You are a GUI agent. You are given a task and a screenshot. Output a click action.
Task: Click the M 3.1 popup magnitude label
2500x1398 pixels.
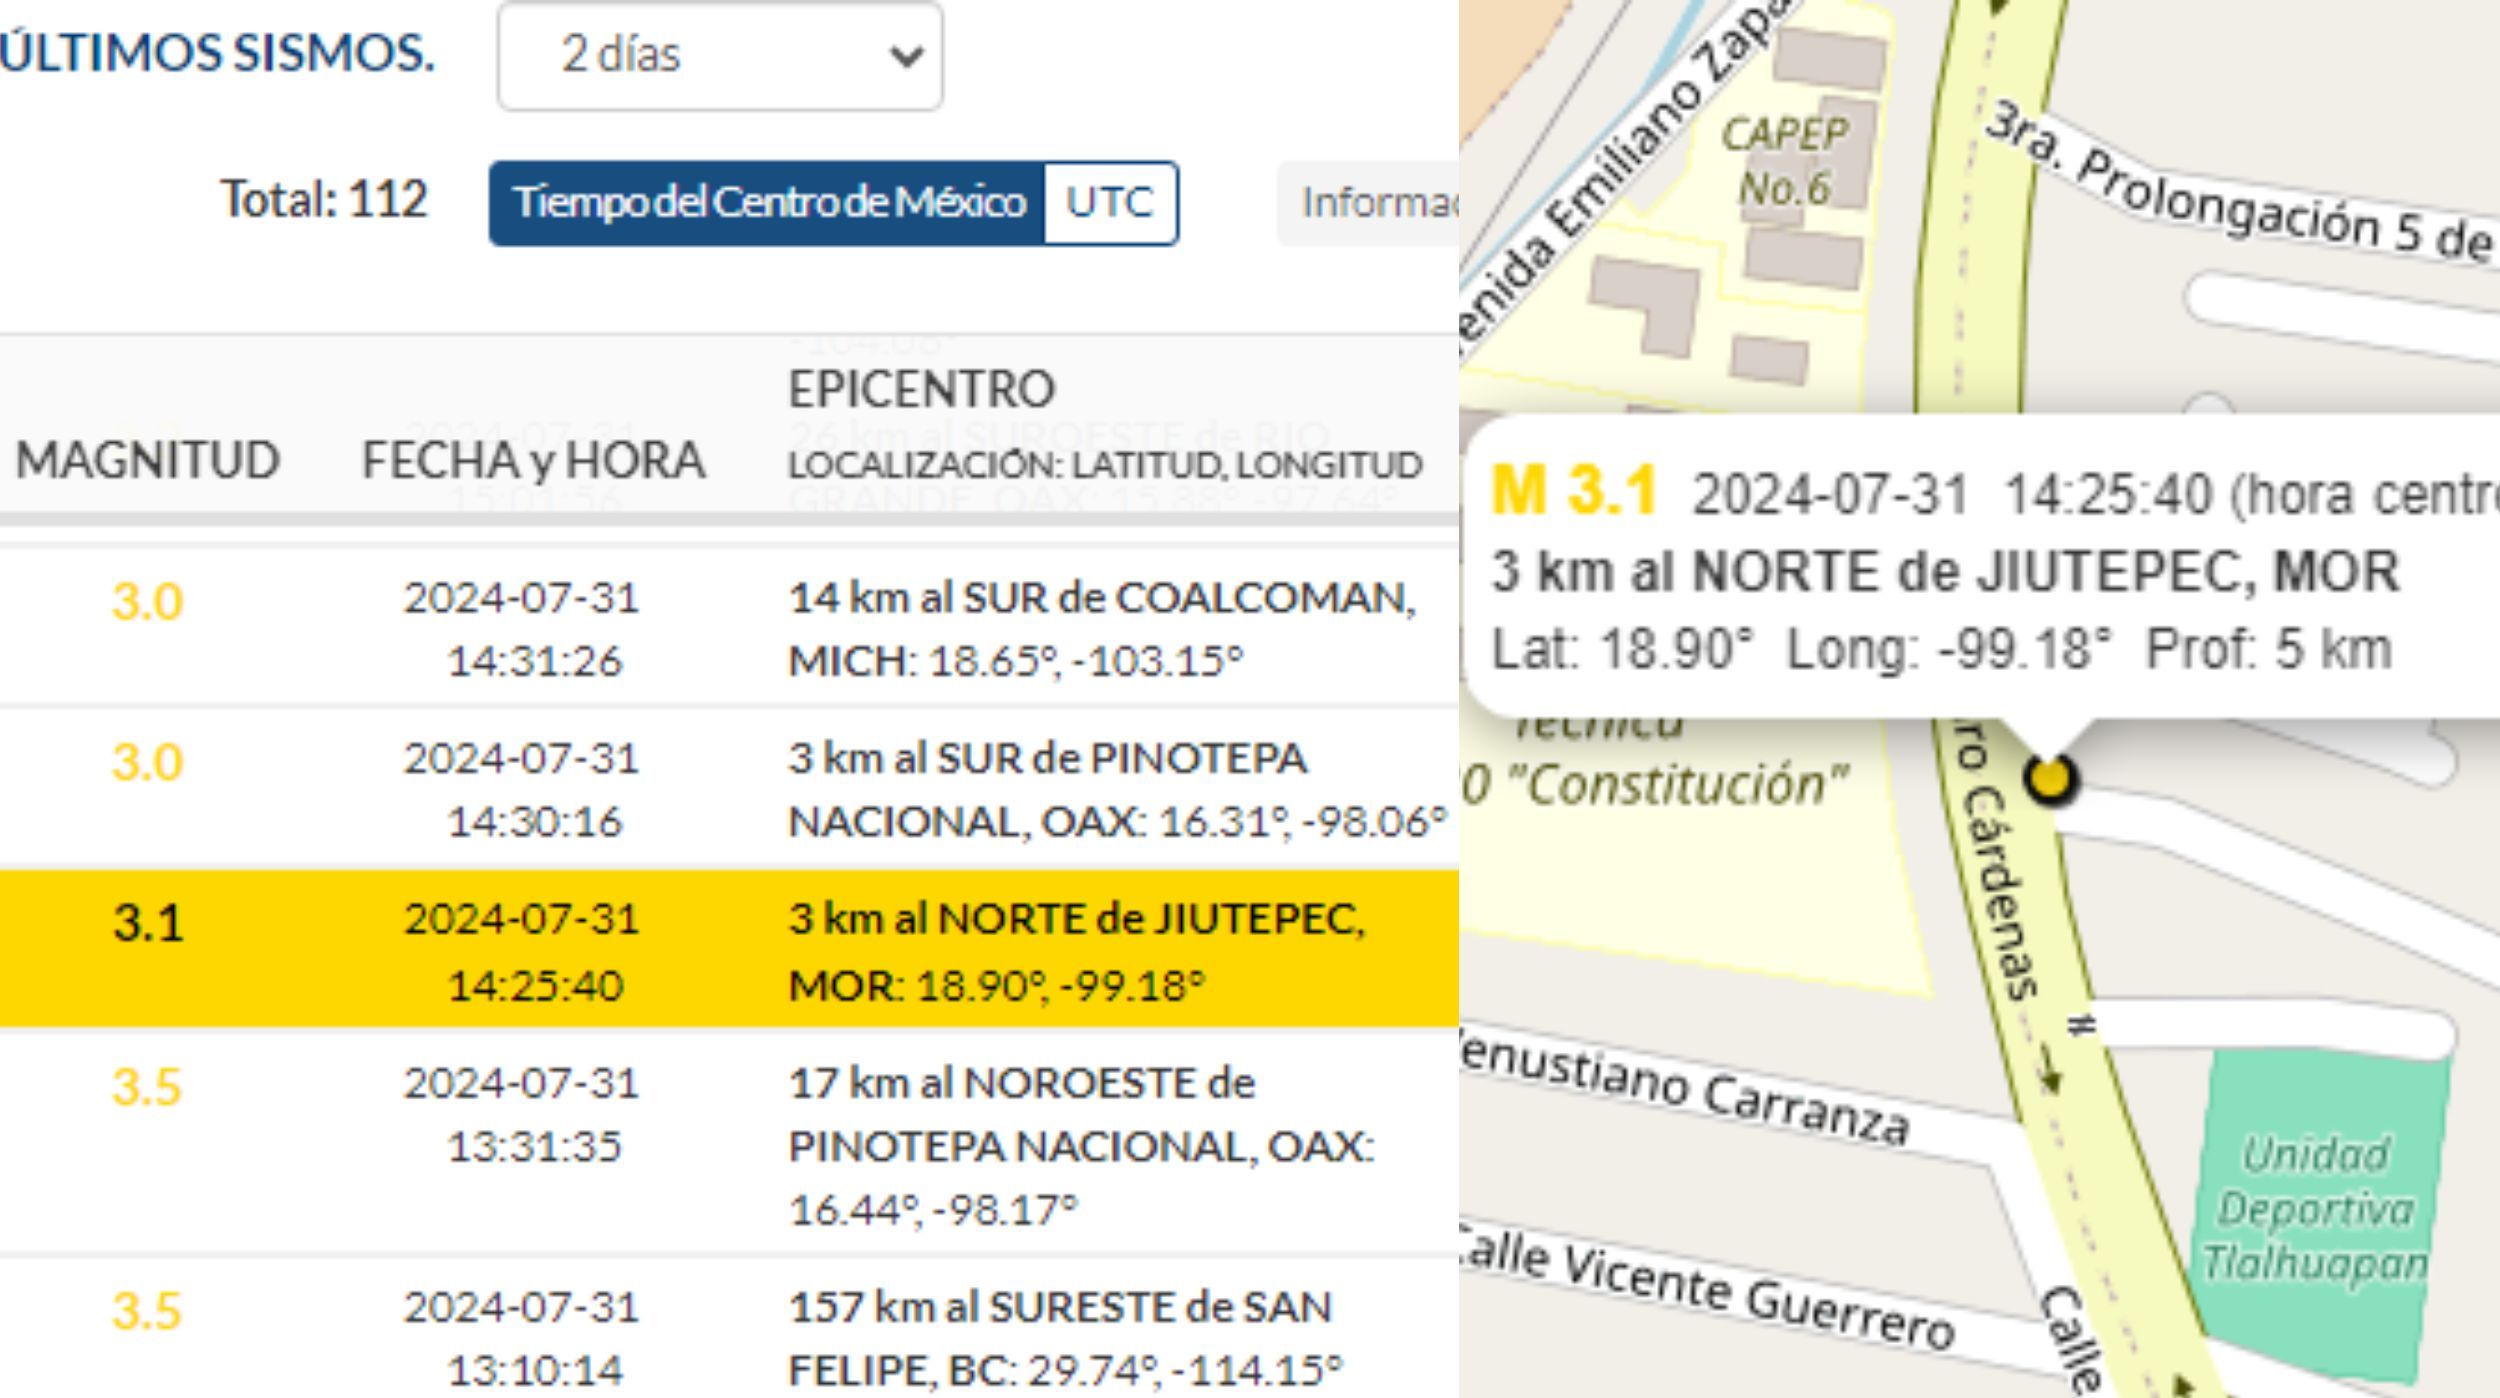click(1573, 491)
